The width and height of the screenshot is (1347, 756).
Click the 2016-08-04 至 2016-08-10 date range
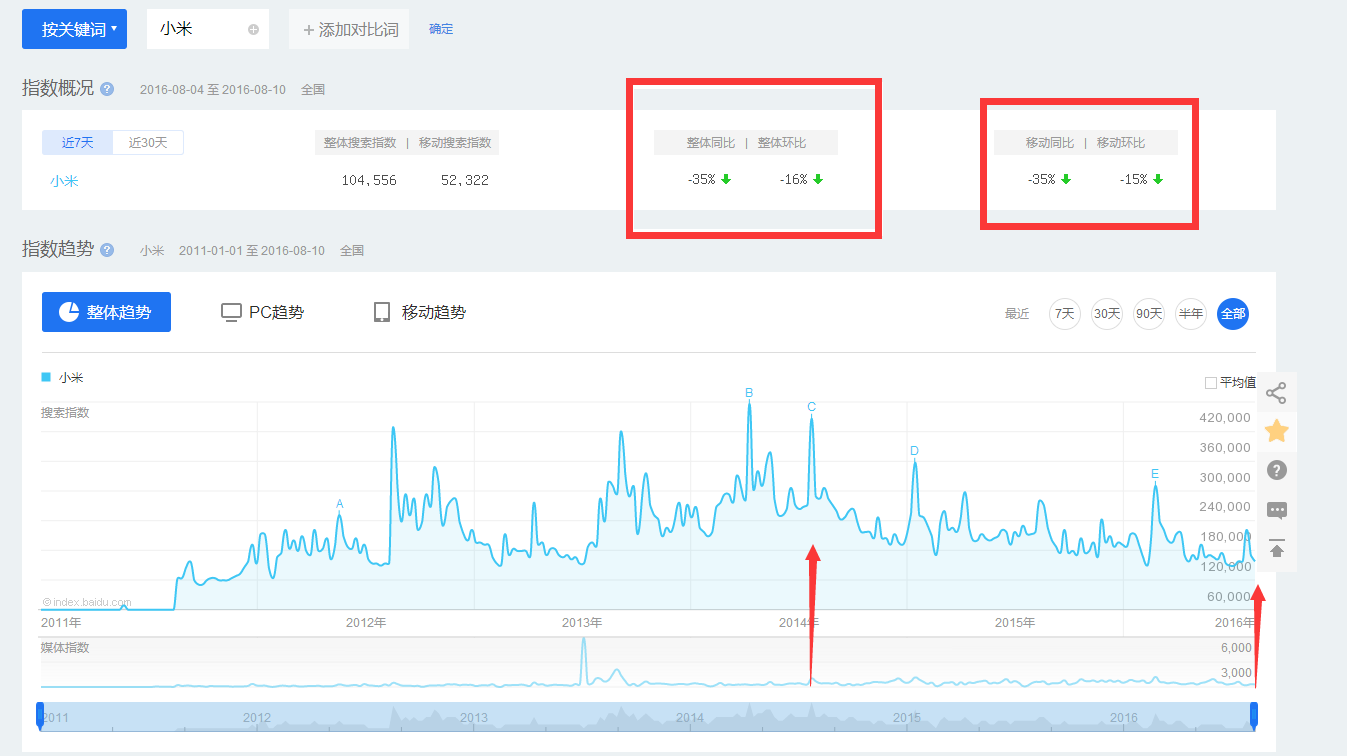coord(213,89)
